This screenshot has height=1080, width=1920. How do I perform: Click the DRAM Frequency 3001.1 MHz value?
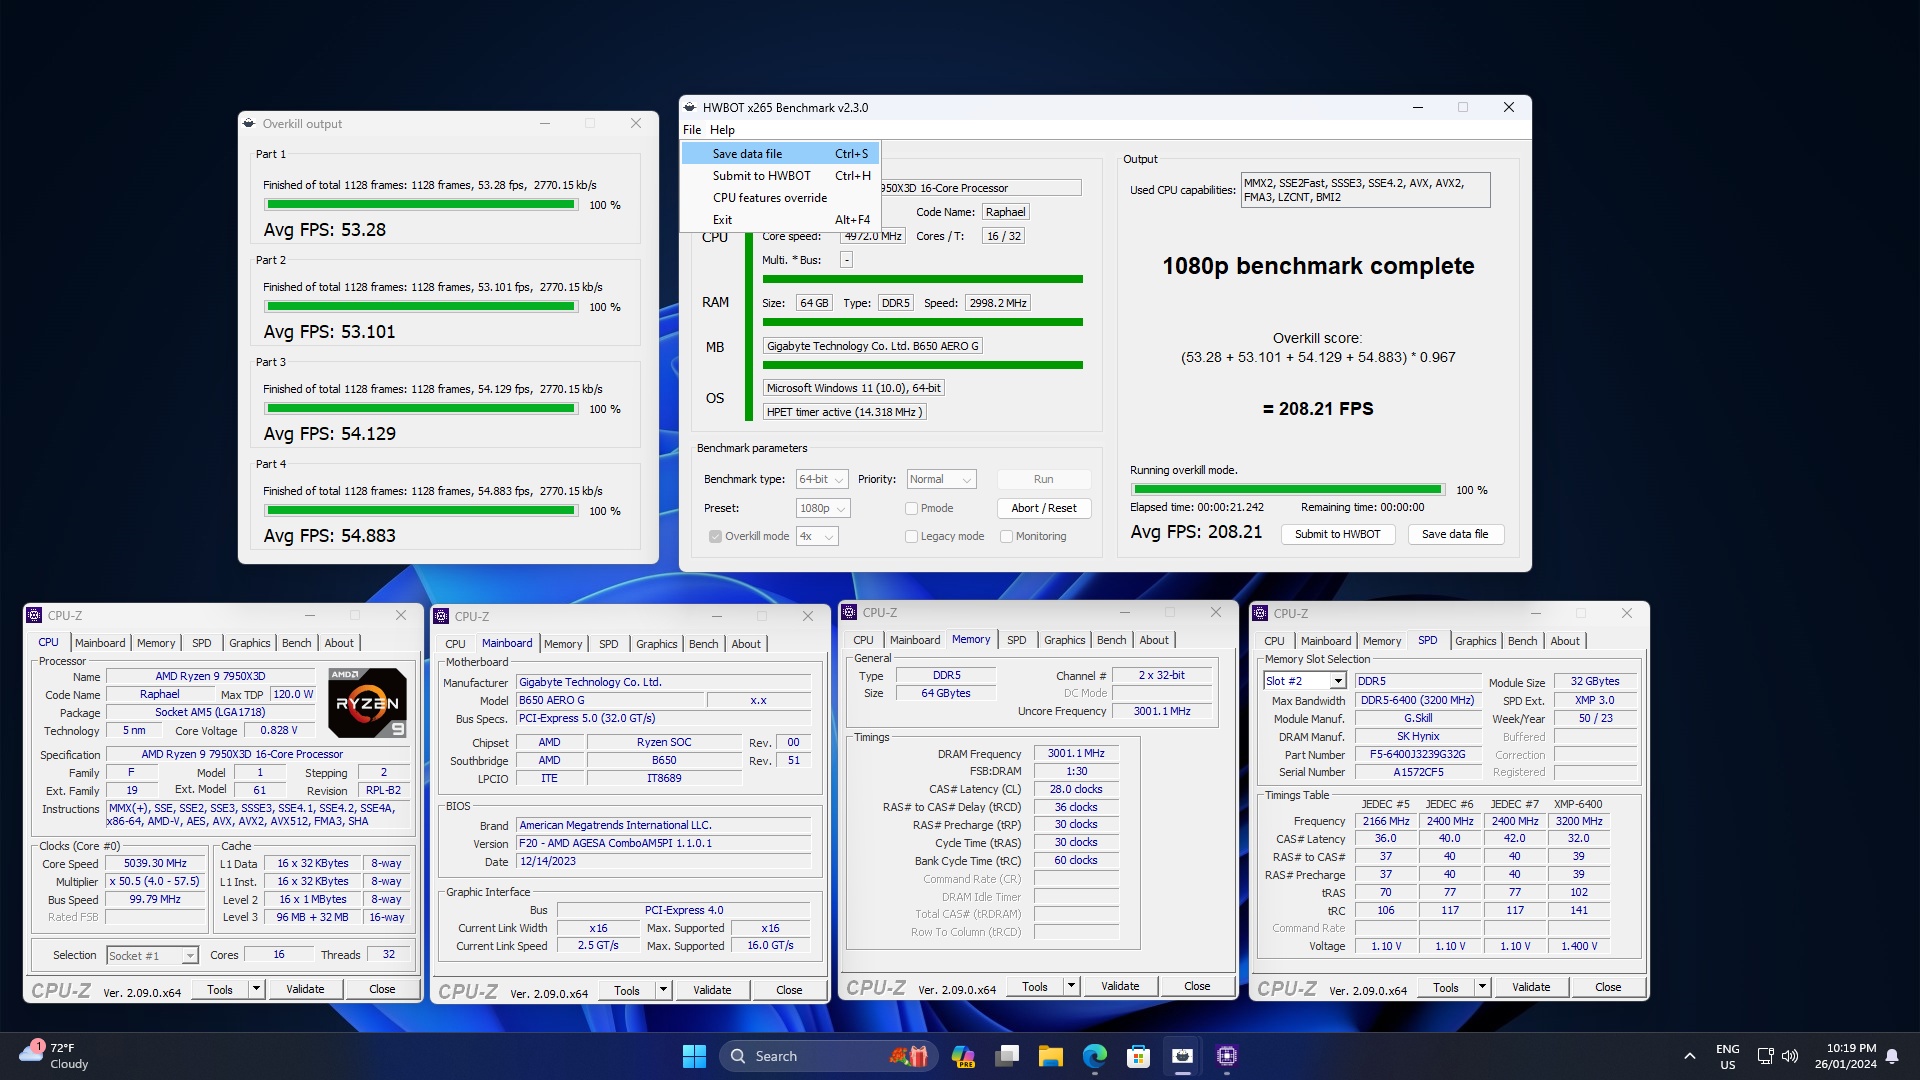tap(1076, 754)
